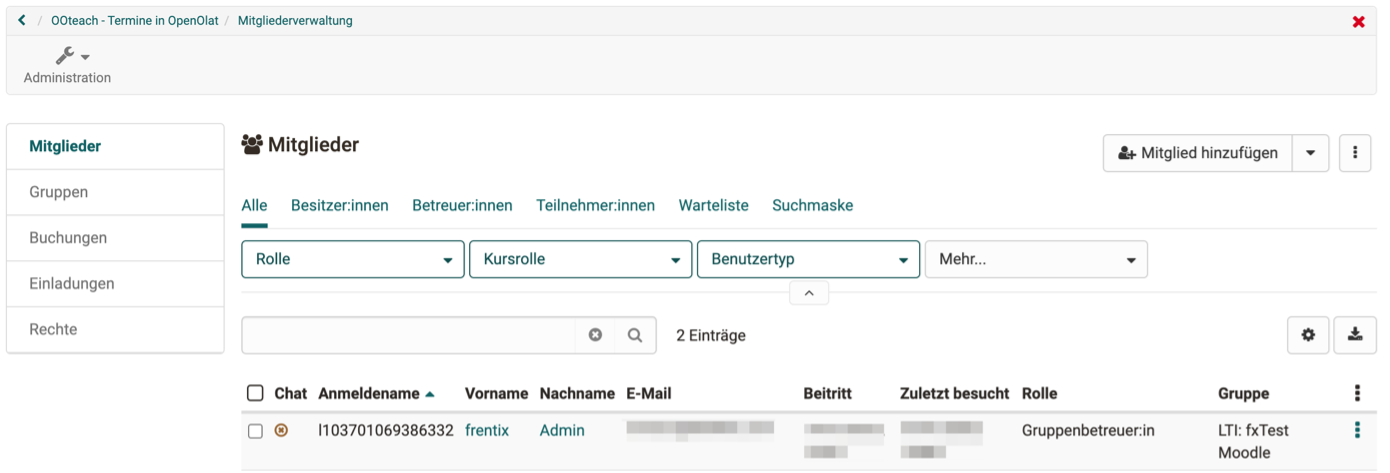Switch to the Besitzer:innen tab
This screenshot has height=473, width=1390.
[x=339, y=205]
